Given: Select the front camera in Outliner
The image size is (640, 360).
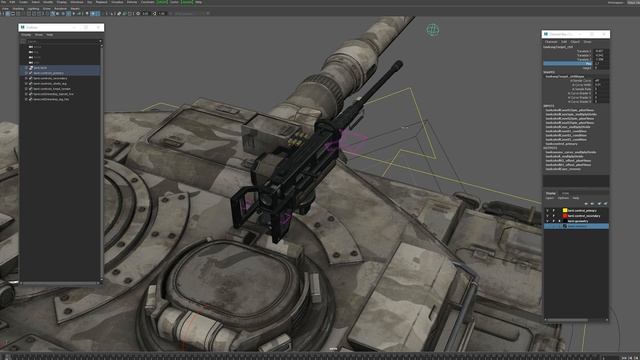Looking at the screenshot, I should [x=37, y=58].
